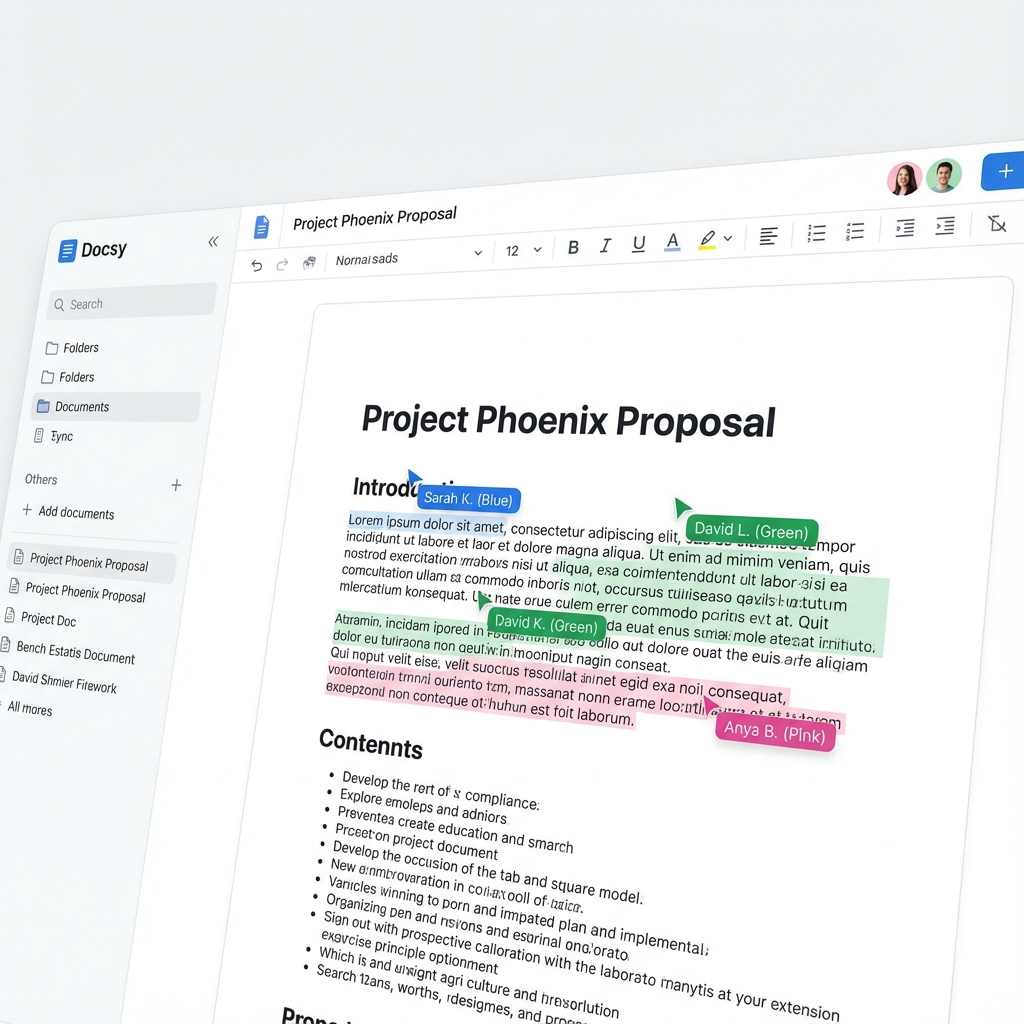Expand the highlight color dropdown arrow
This screenshot has height=1024, width=1024.
point(728,238)
